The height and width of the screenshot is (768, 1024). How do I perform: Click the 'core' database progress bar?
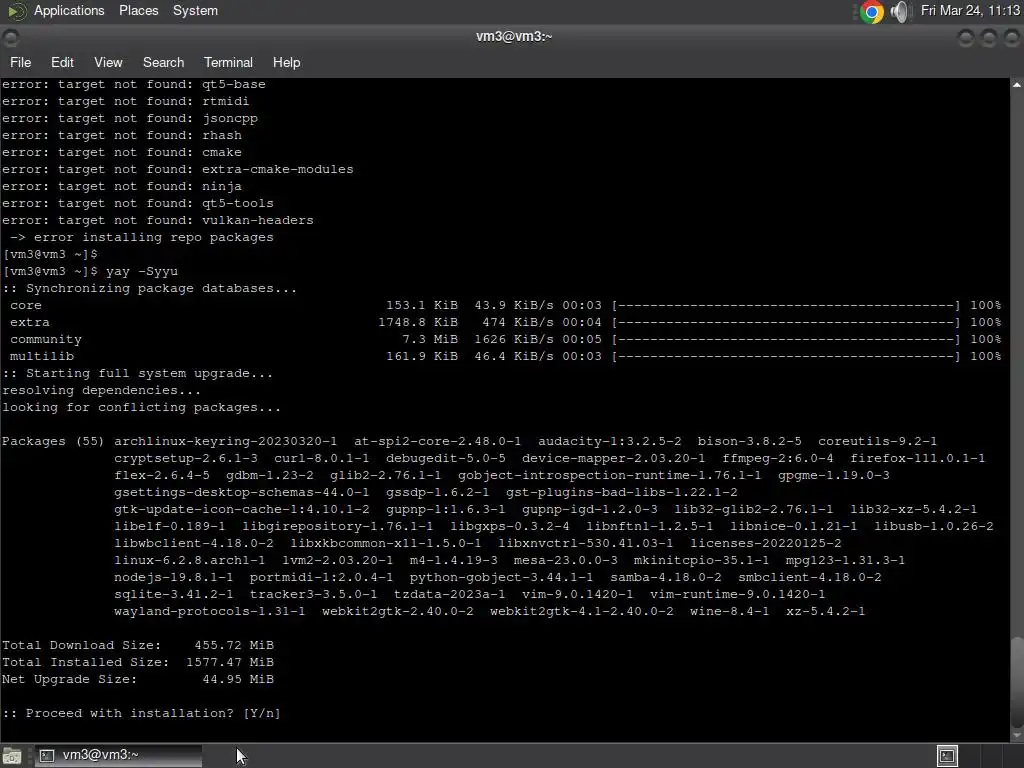point(786,305)
